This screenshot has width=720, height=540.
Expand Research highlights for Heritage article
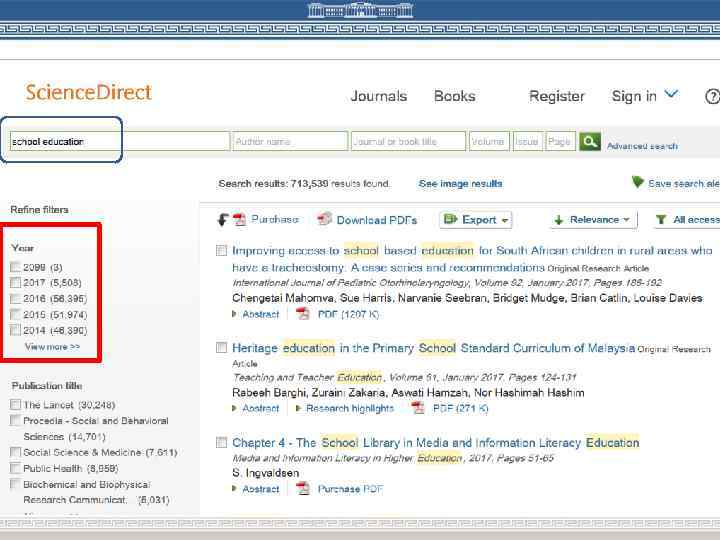point(345,408)
